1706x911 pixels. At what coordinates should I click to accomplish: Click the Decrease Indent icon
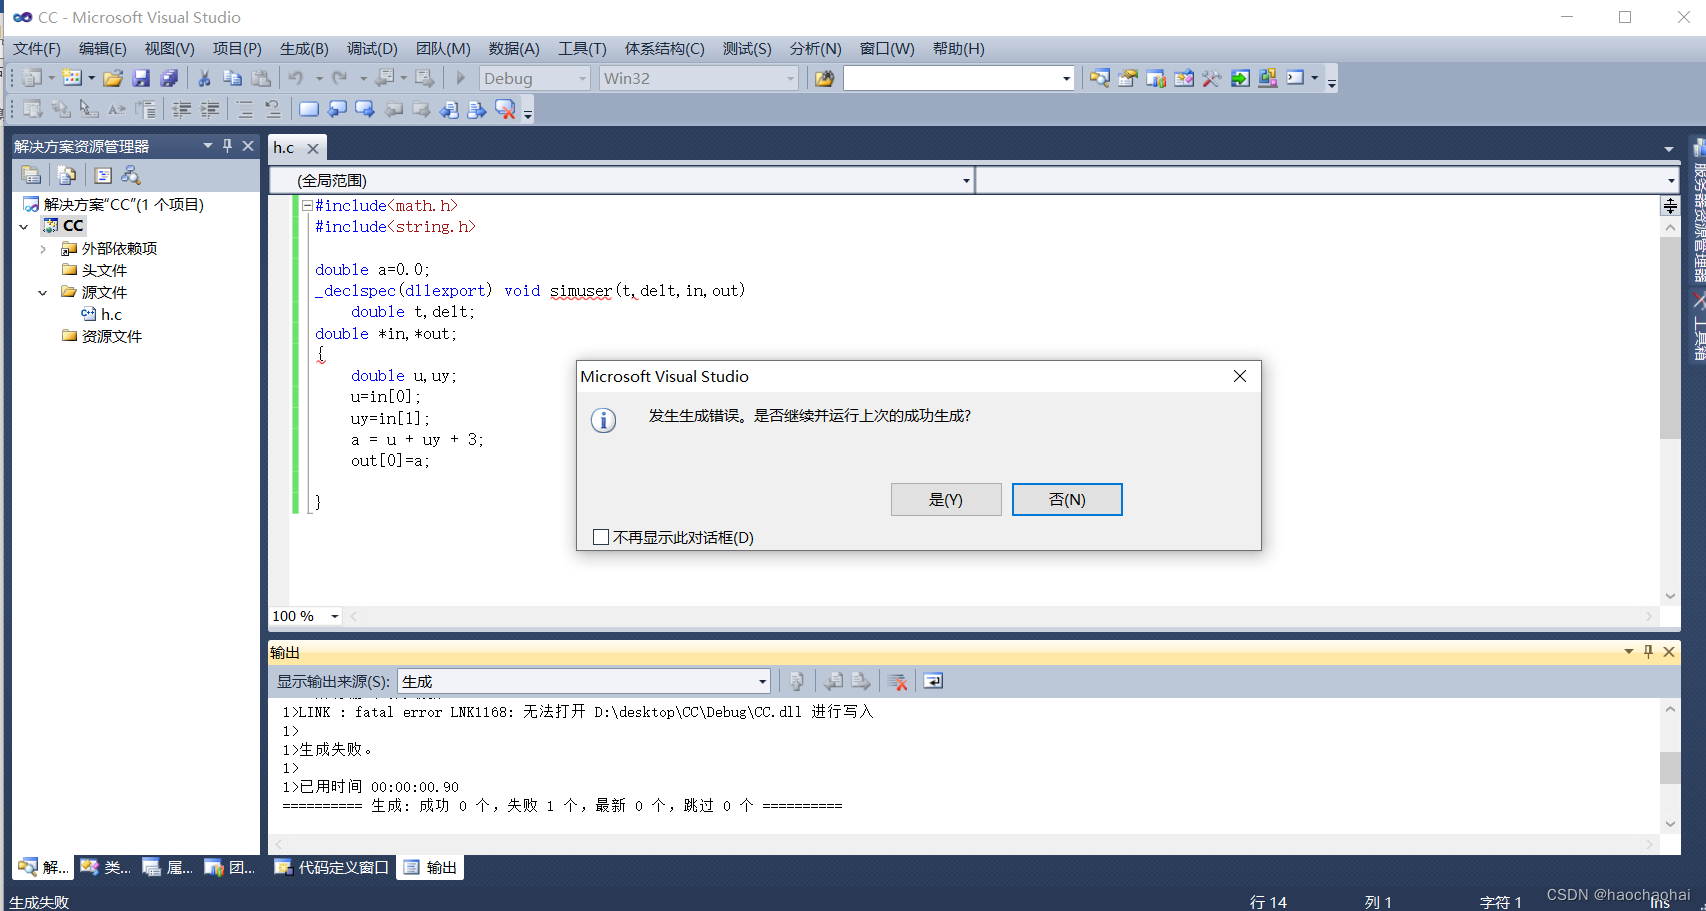pyautogui.click(x=182, y=109)
